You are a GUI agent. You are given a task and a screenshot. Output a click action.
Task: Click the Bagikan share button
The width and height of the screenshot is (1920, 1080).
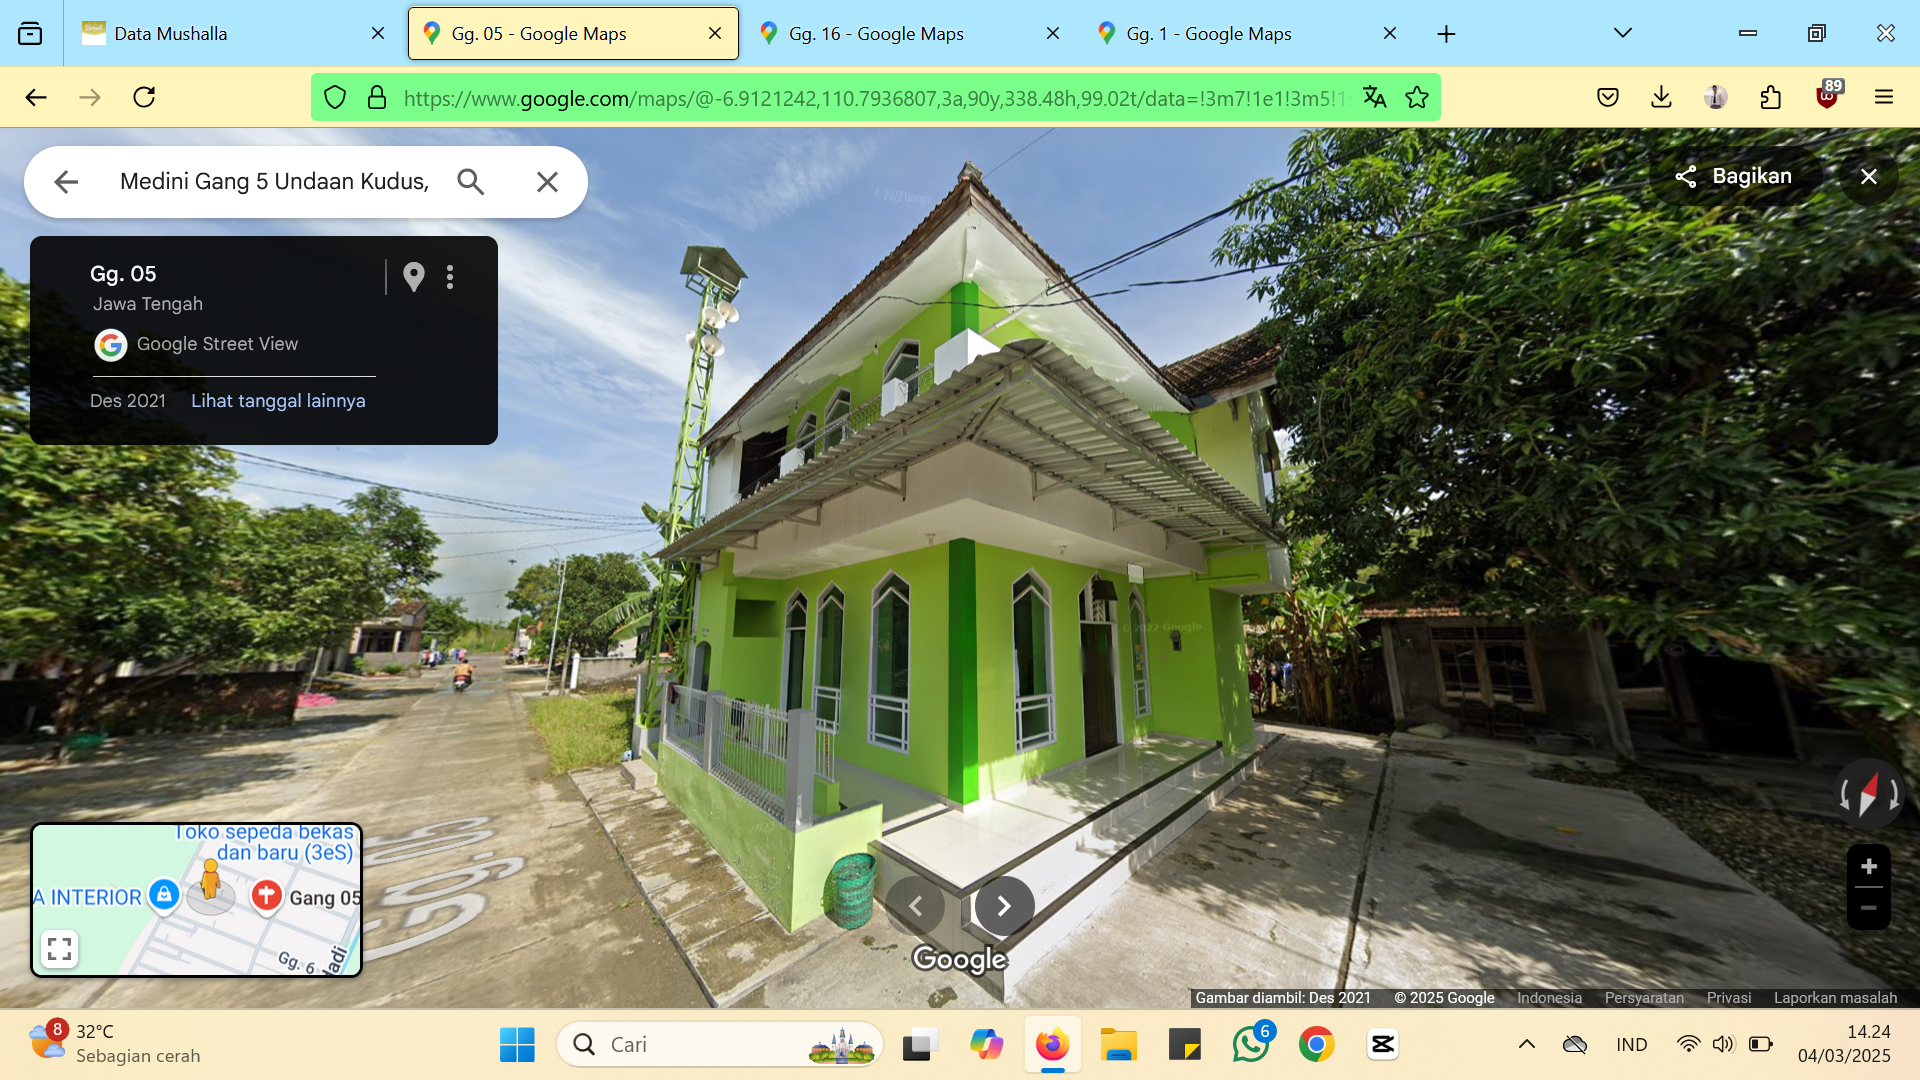pos(1733,176)
